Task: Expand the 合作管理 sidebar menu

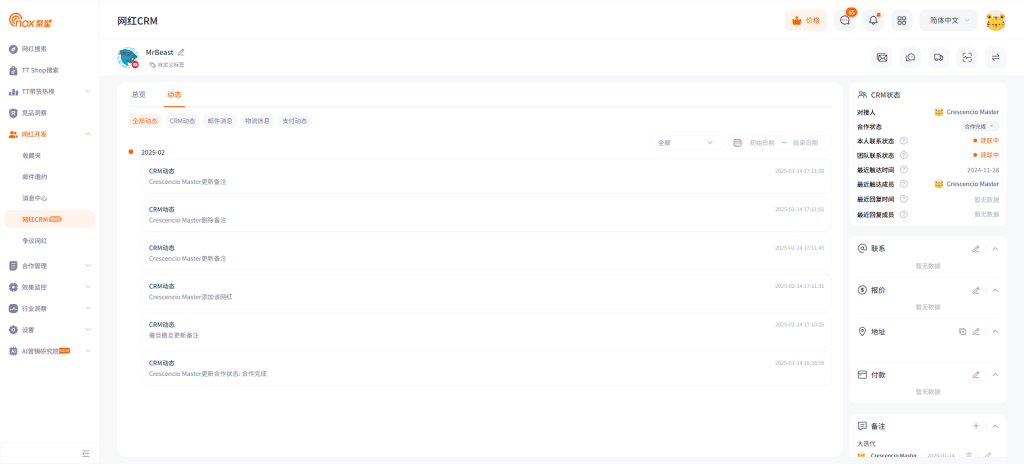Action: pos(48,266)
